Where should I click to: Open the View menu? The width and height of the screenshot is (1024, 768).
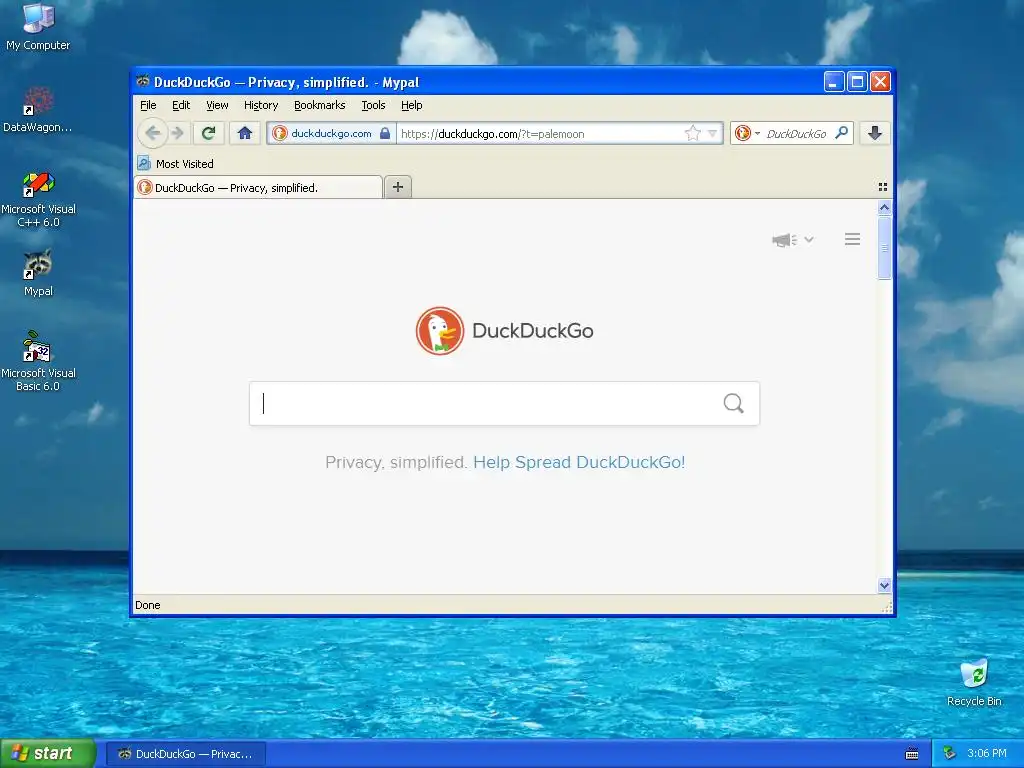click(x=217, y=105)
